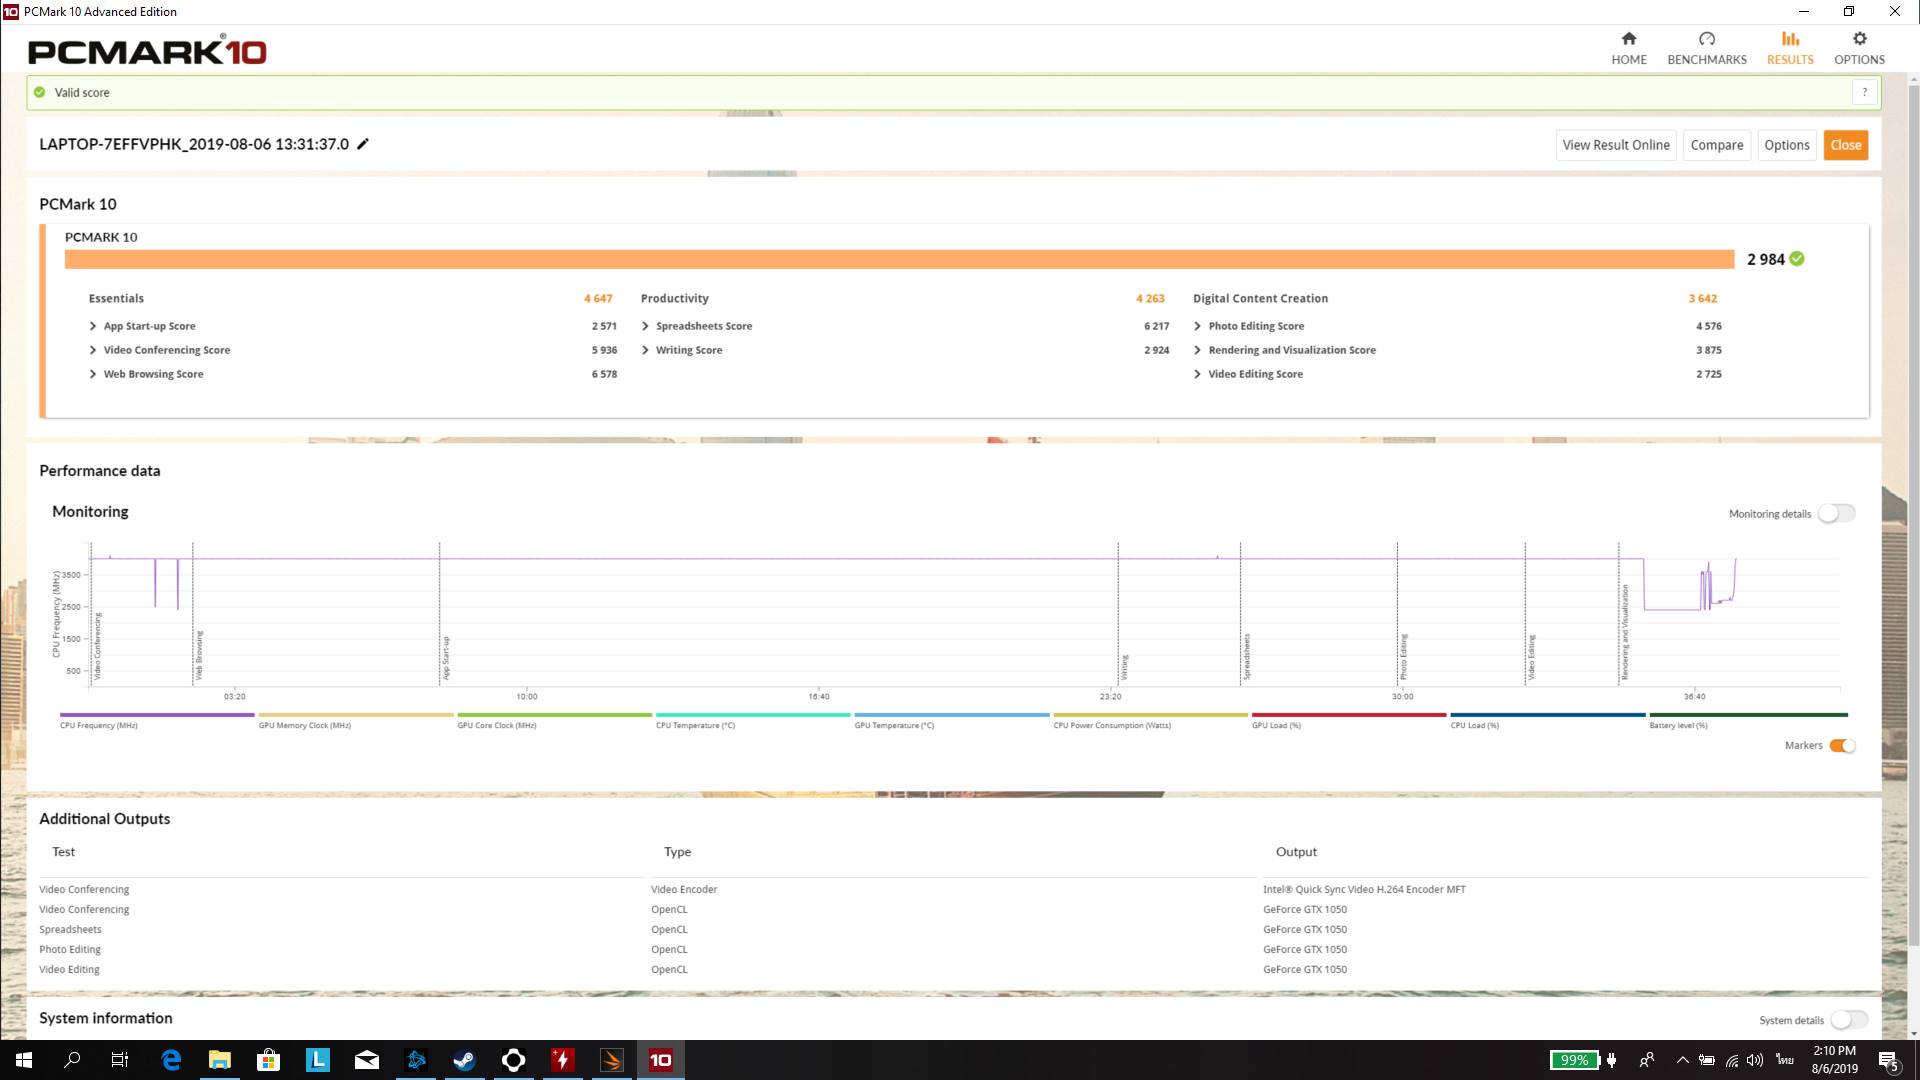Show hidden system tray icons
Screen dimensions: 1920x1080
[x=1683, y=1060]
